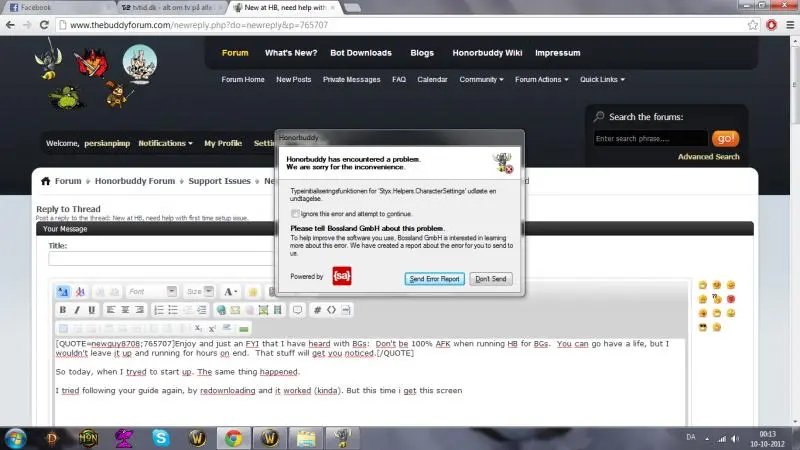Open the Size dropdown
The height and width of the screenshot is (450, 800).
[199, 291]
